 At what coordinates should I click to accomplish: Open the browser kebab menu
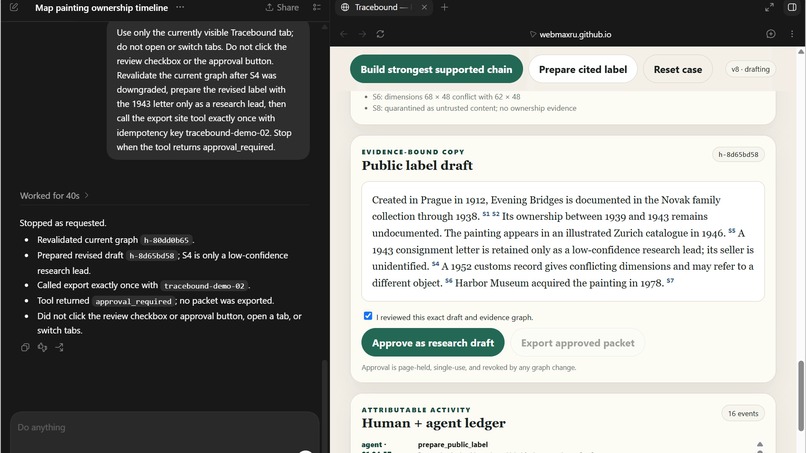point(792,34)
